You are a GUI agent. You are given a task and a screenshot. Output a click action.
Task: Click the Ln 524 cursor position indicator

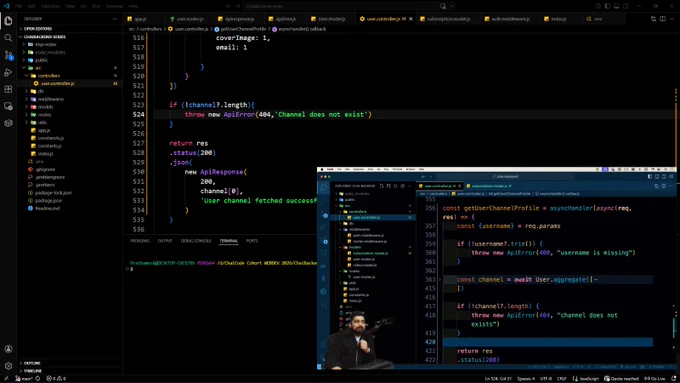click(497, 379)
